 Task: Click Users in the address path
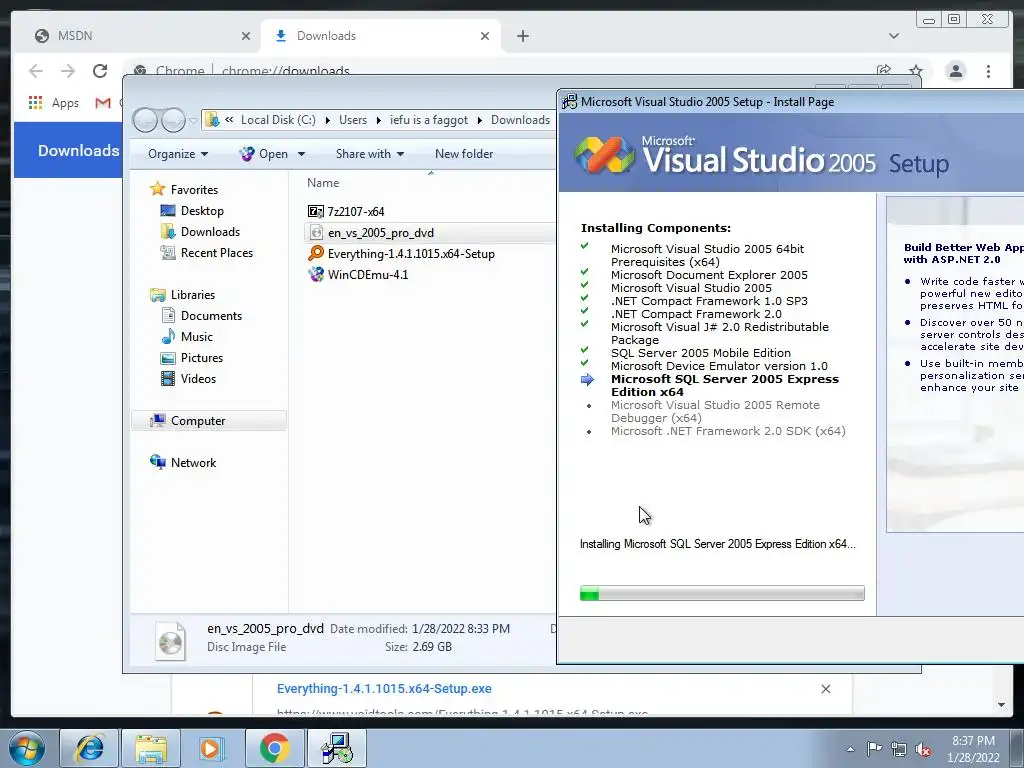(x=353, y=120)
